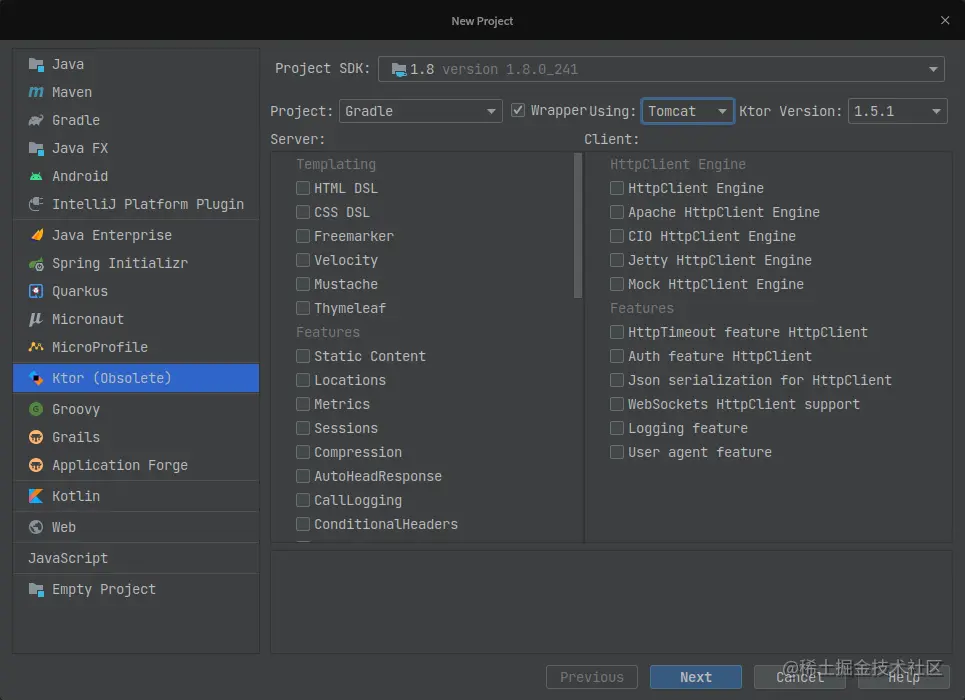Select Kotlin project type
Image resolution: width=965 pixels, height=700 pixels.
[136, 496]
